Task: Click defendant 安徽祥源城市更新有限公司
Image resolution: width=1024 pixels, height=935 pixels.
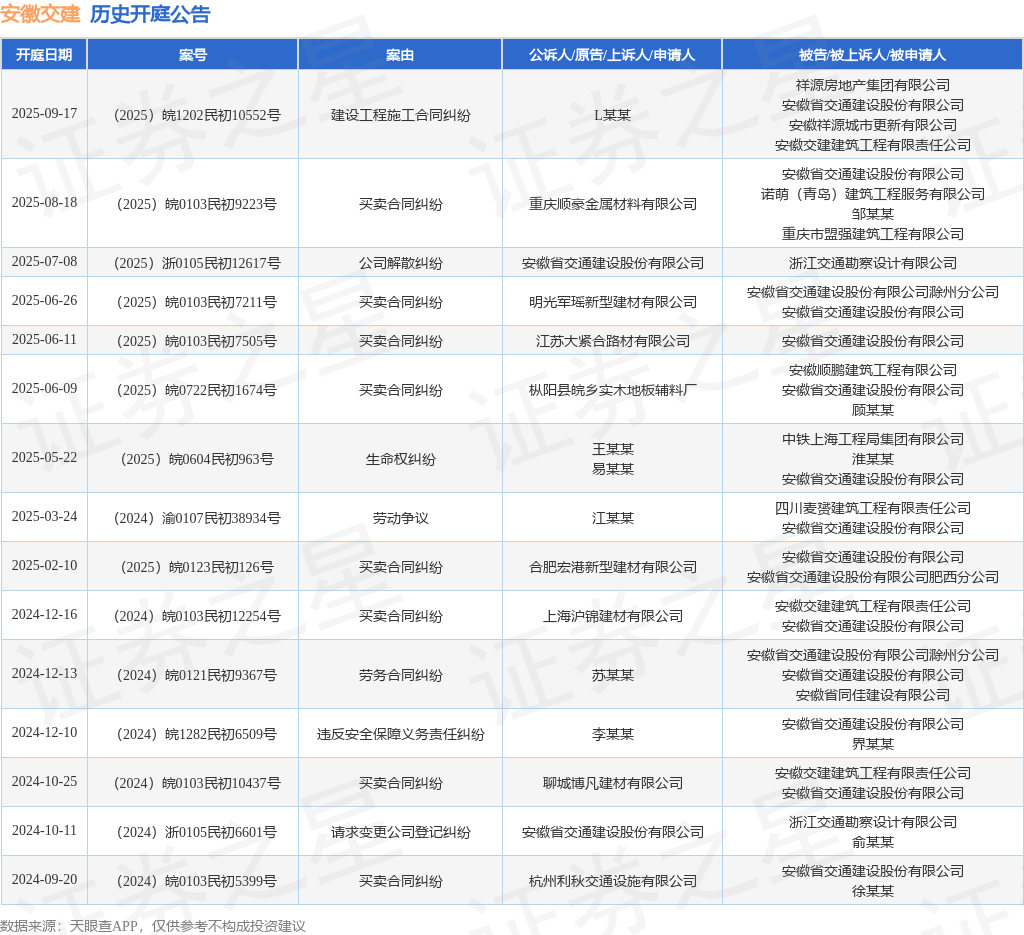Action: pos(872,125)
